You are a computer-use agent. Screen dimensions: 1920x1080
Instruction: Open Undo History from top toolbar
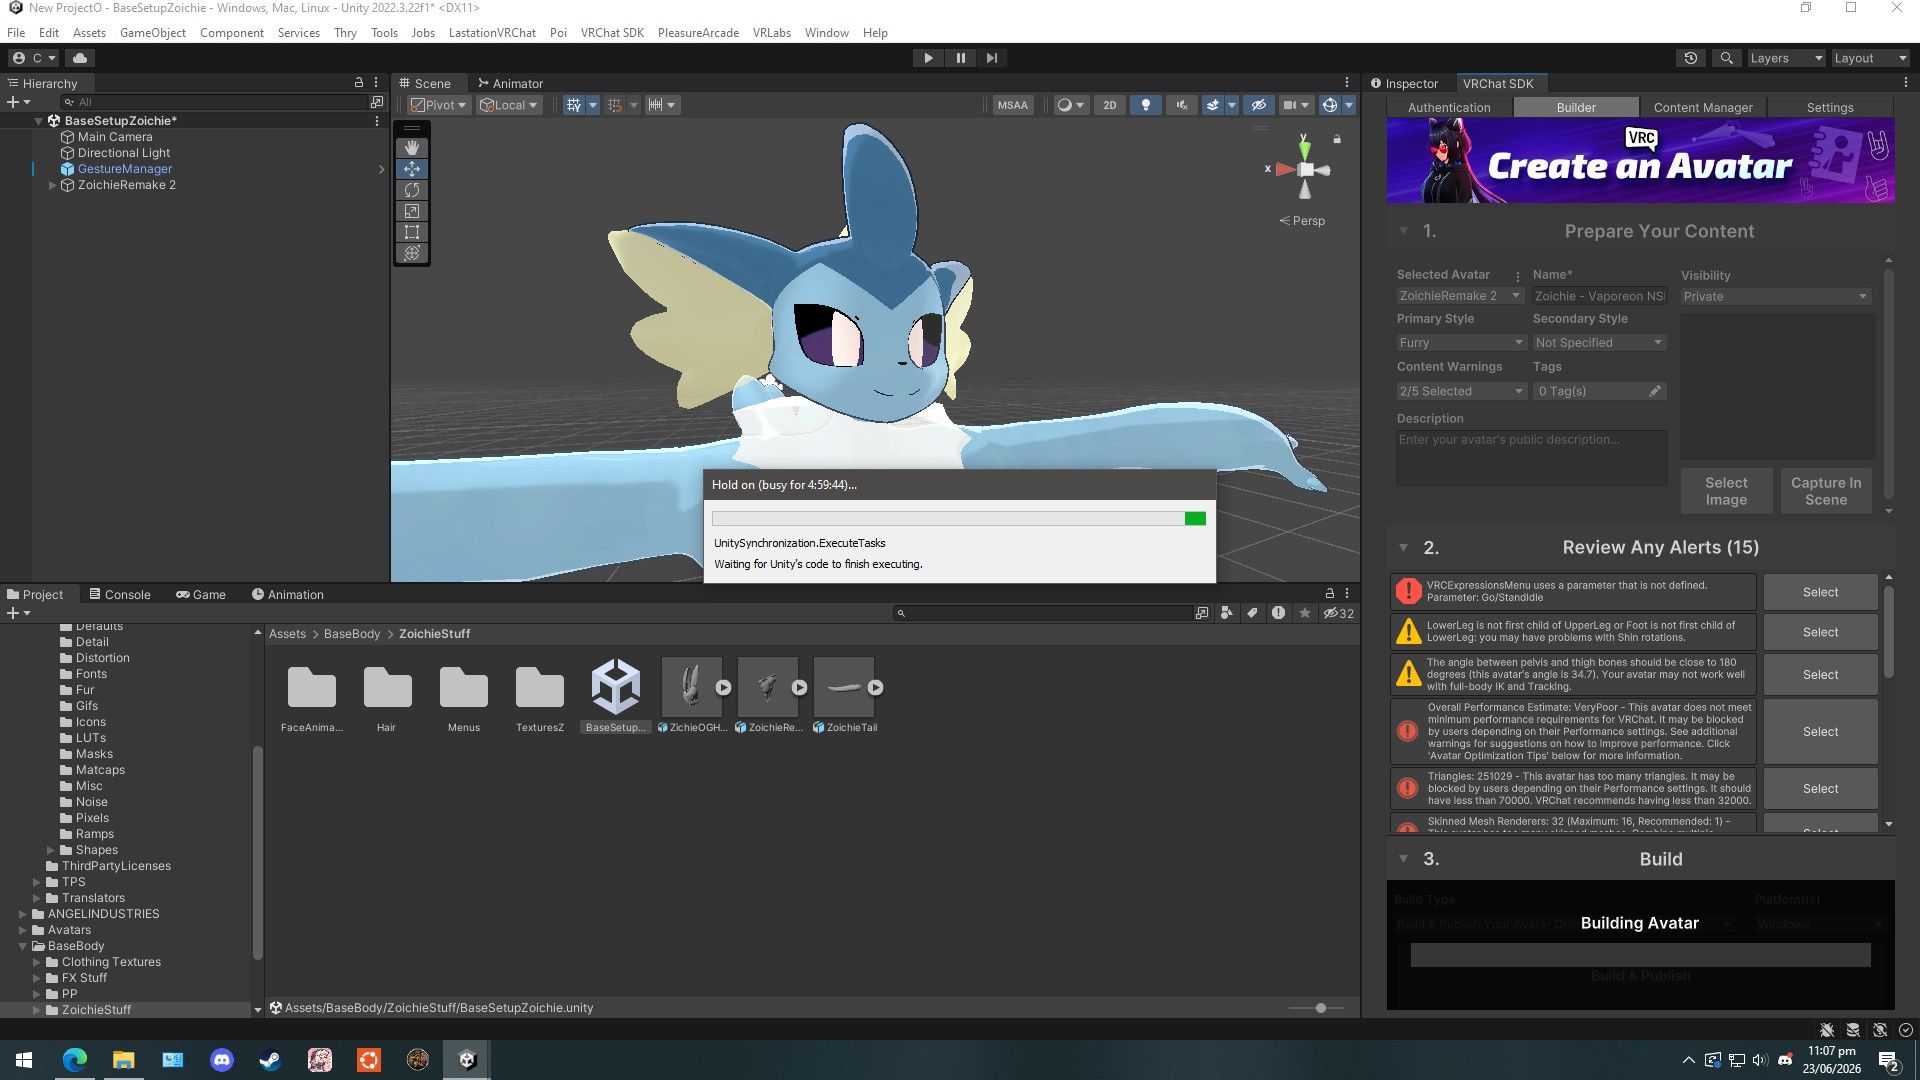(x=1691, y=58)
